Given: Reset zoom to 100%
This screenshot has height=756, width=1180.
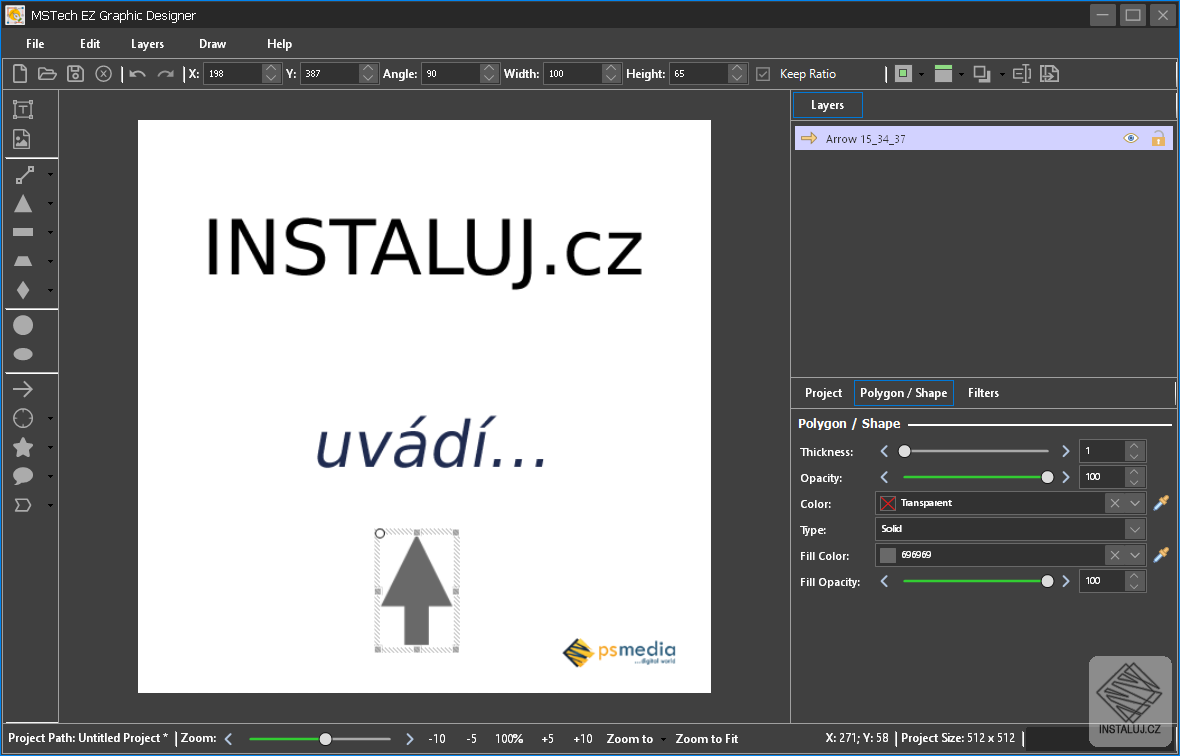Looking at the screenshot, I should (509, 739).
